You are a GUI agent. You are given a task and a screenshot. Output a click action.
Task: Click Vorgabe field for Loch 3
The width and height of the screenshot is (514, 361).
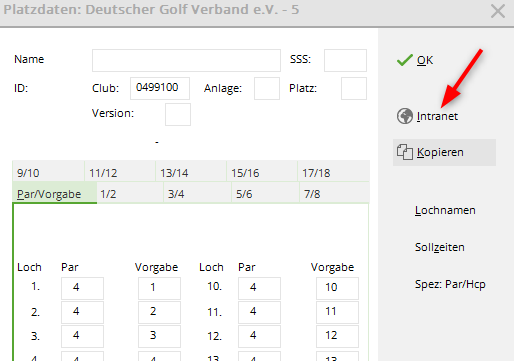pos(160,336)
